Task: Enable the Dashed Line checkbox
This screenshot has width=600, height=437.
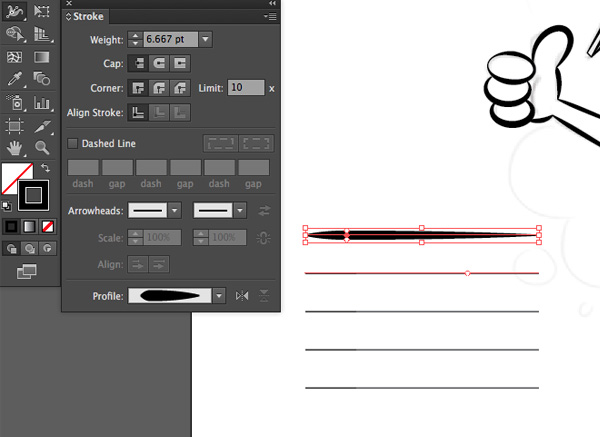Action: (x=73, y=144)
